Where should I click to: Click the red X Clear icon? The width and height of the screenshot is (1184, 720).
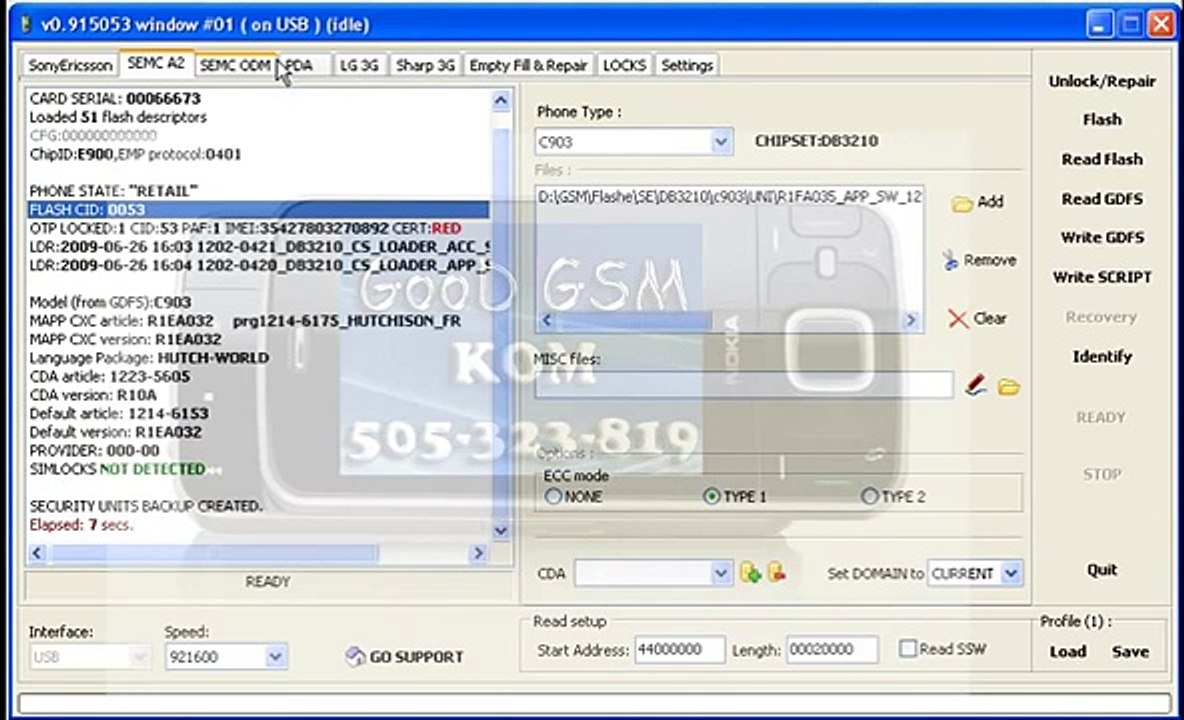pyautogui.click(x=958, y=318)
